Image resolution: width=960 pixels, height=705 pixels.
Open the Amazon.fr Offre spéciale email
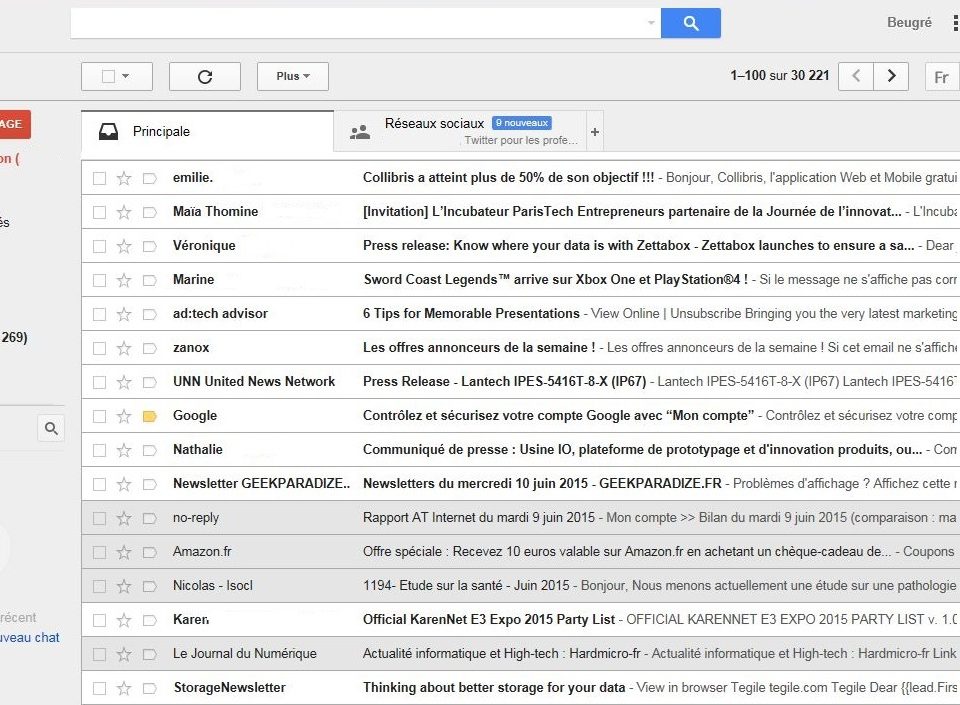tap(519, 552)
